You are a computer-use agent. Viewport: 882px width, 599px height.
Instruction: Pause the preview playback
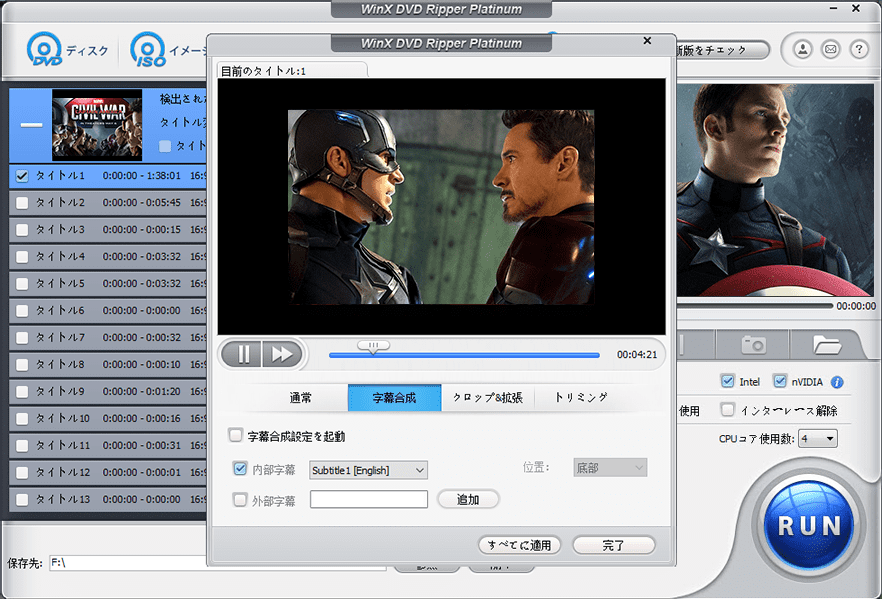[x=242, y=354]
